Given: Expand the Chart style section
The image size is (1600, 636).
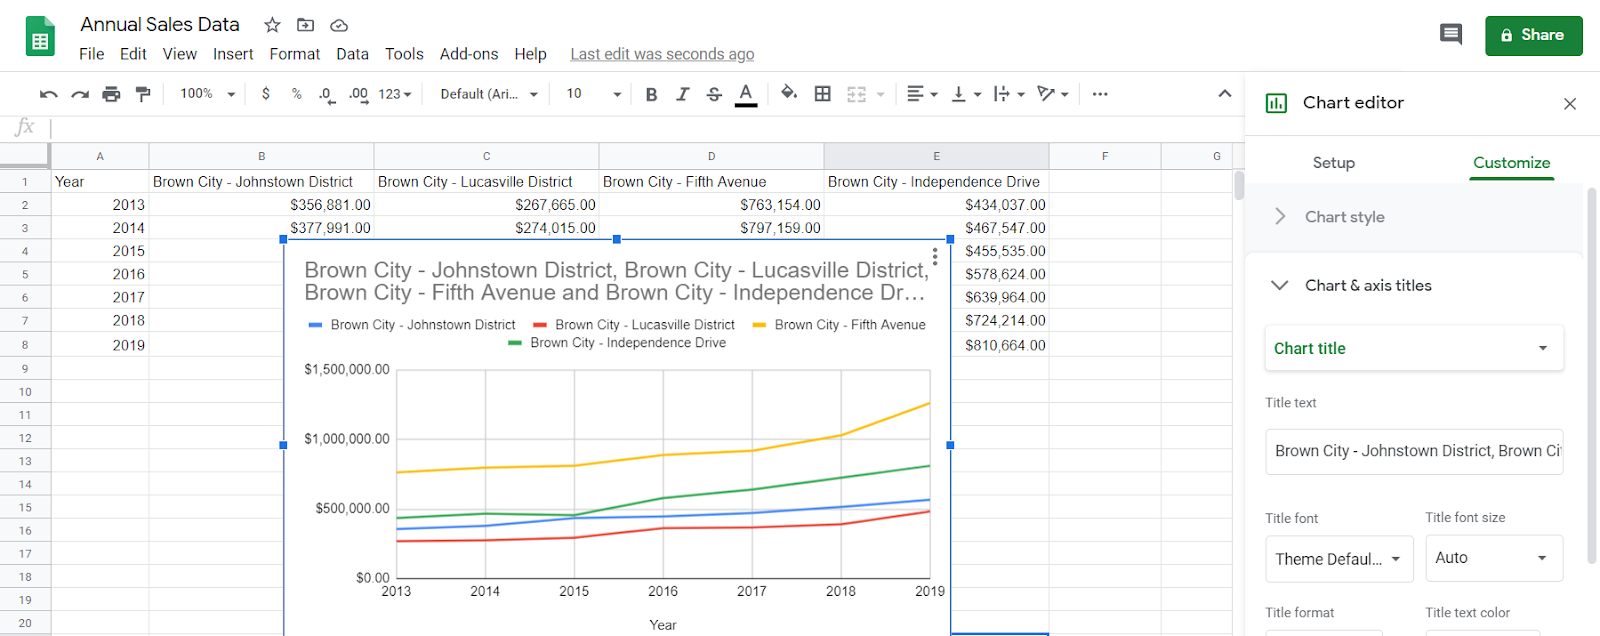Looking at the screenshot, I should [1414, 217].
